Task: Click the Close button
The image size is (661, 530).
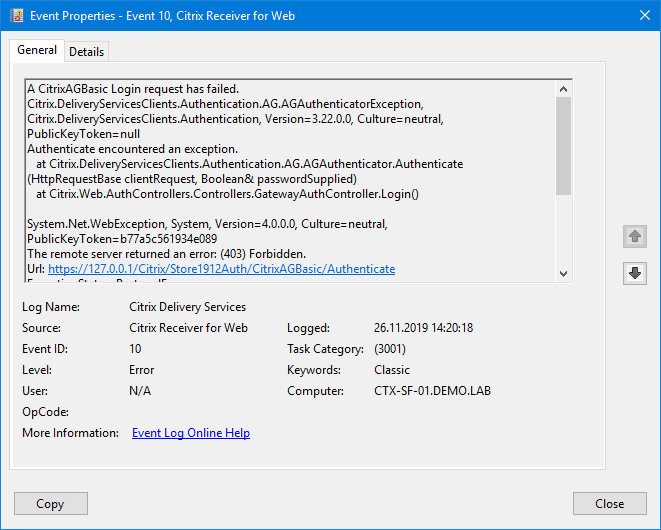Action: (x=610, y=503)
